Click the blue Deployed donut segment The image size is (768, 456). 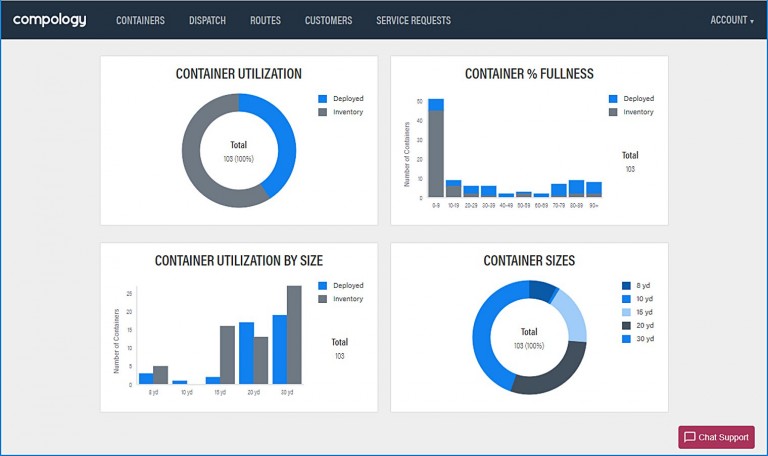pyautogui.click(x=277, y=140)
